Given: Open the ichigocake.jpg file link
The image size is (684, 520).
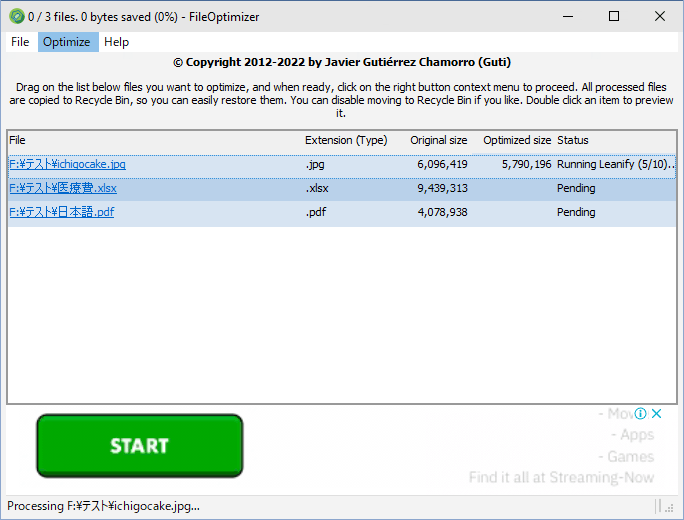Looking at the screenshot, I should (x=68, y=164).
